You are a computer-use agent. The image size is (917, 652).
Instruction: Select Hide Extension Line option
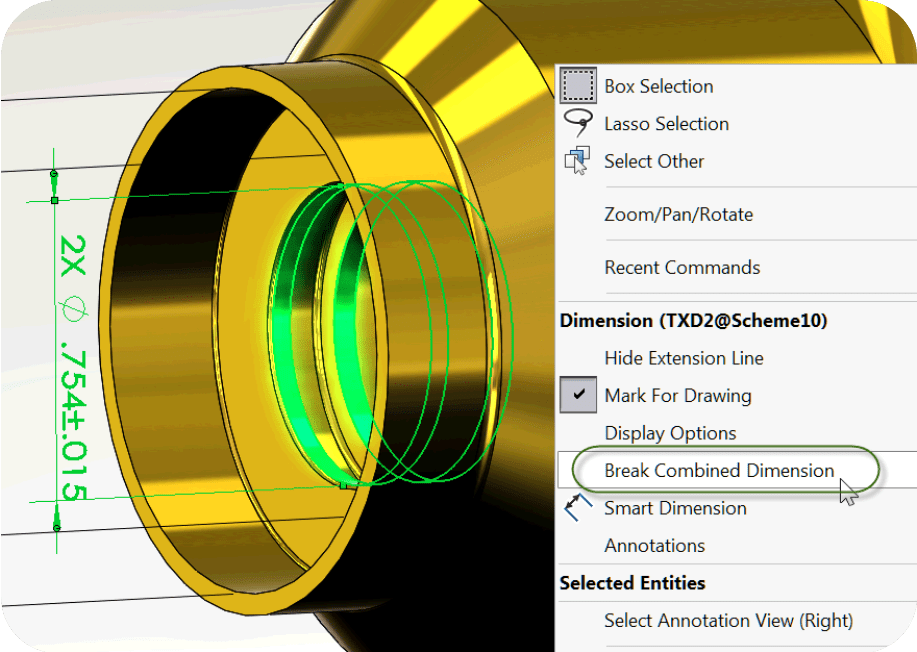pyautogui.click(x=684, y=358)
